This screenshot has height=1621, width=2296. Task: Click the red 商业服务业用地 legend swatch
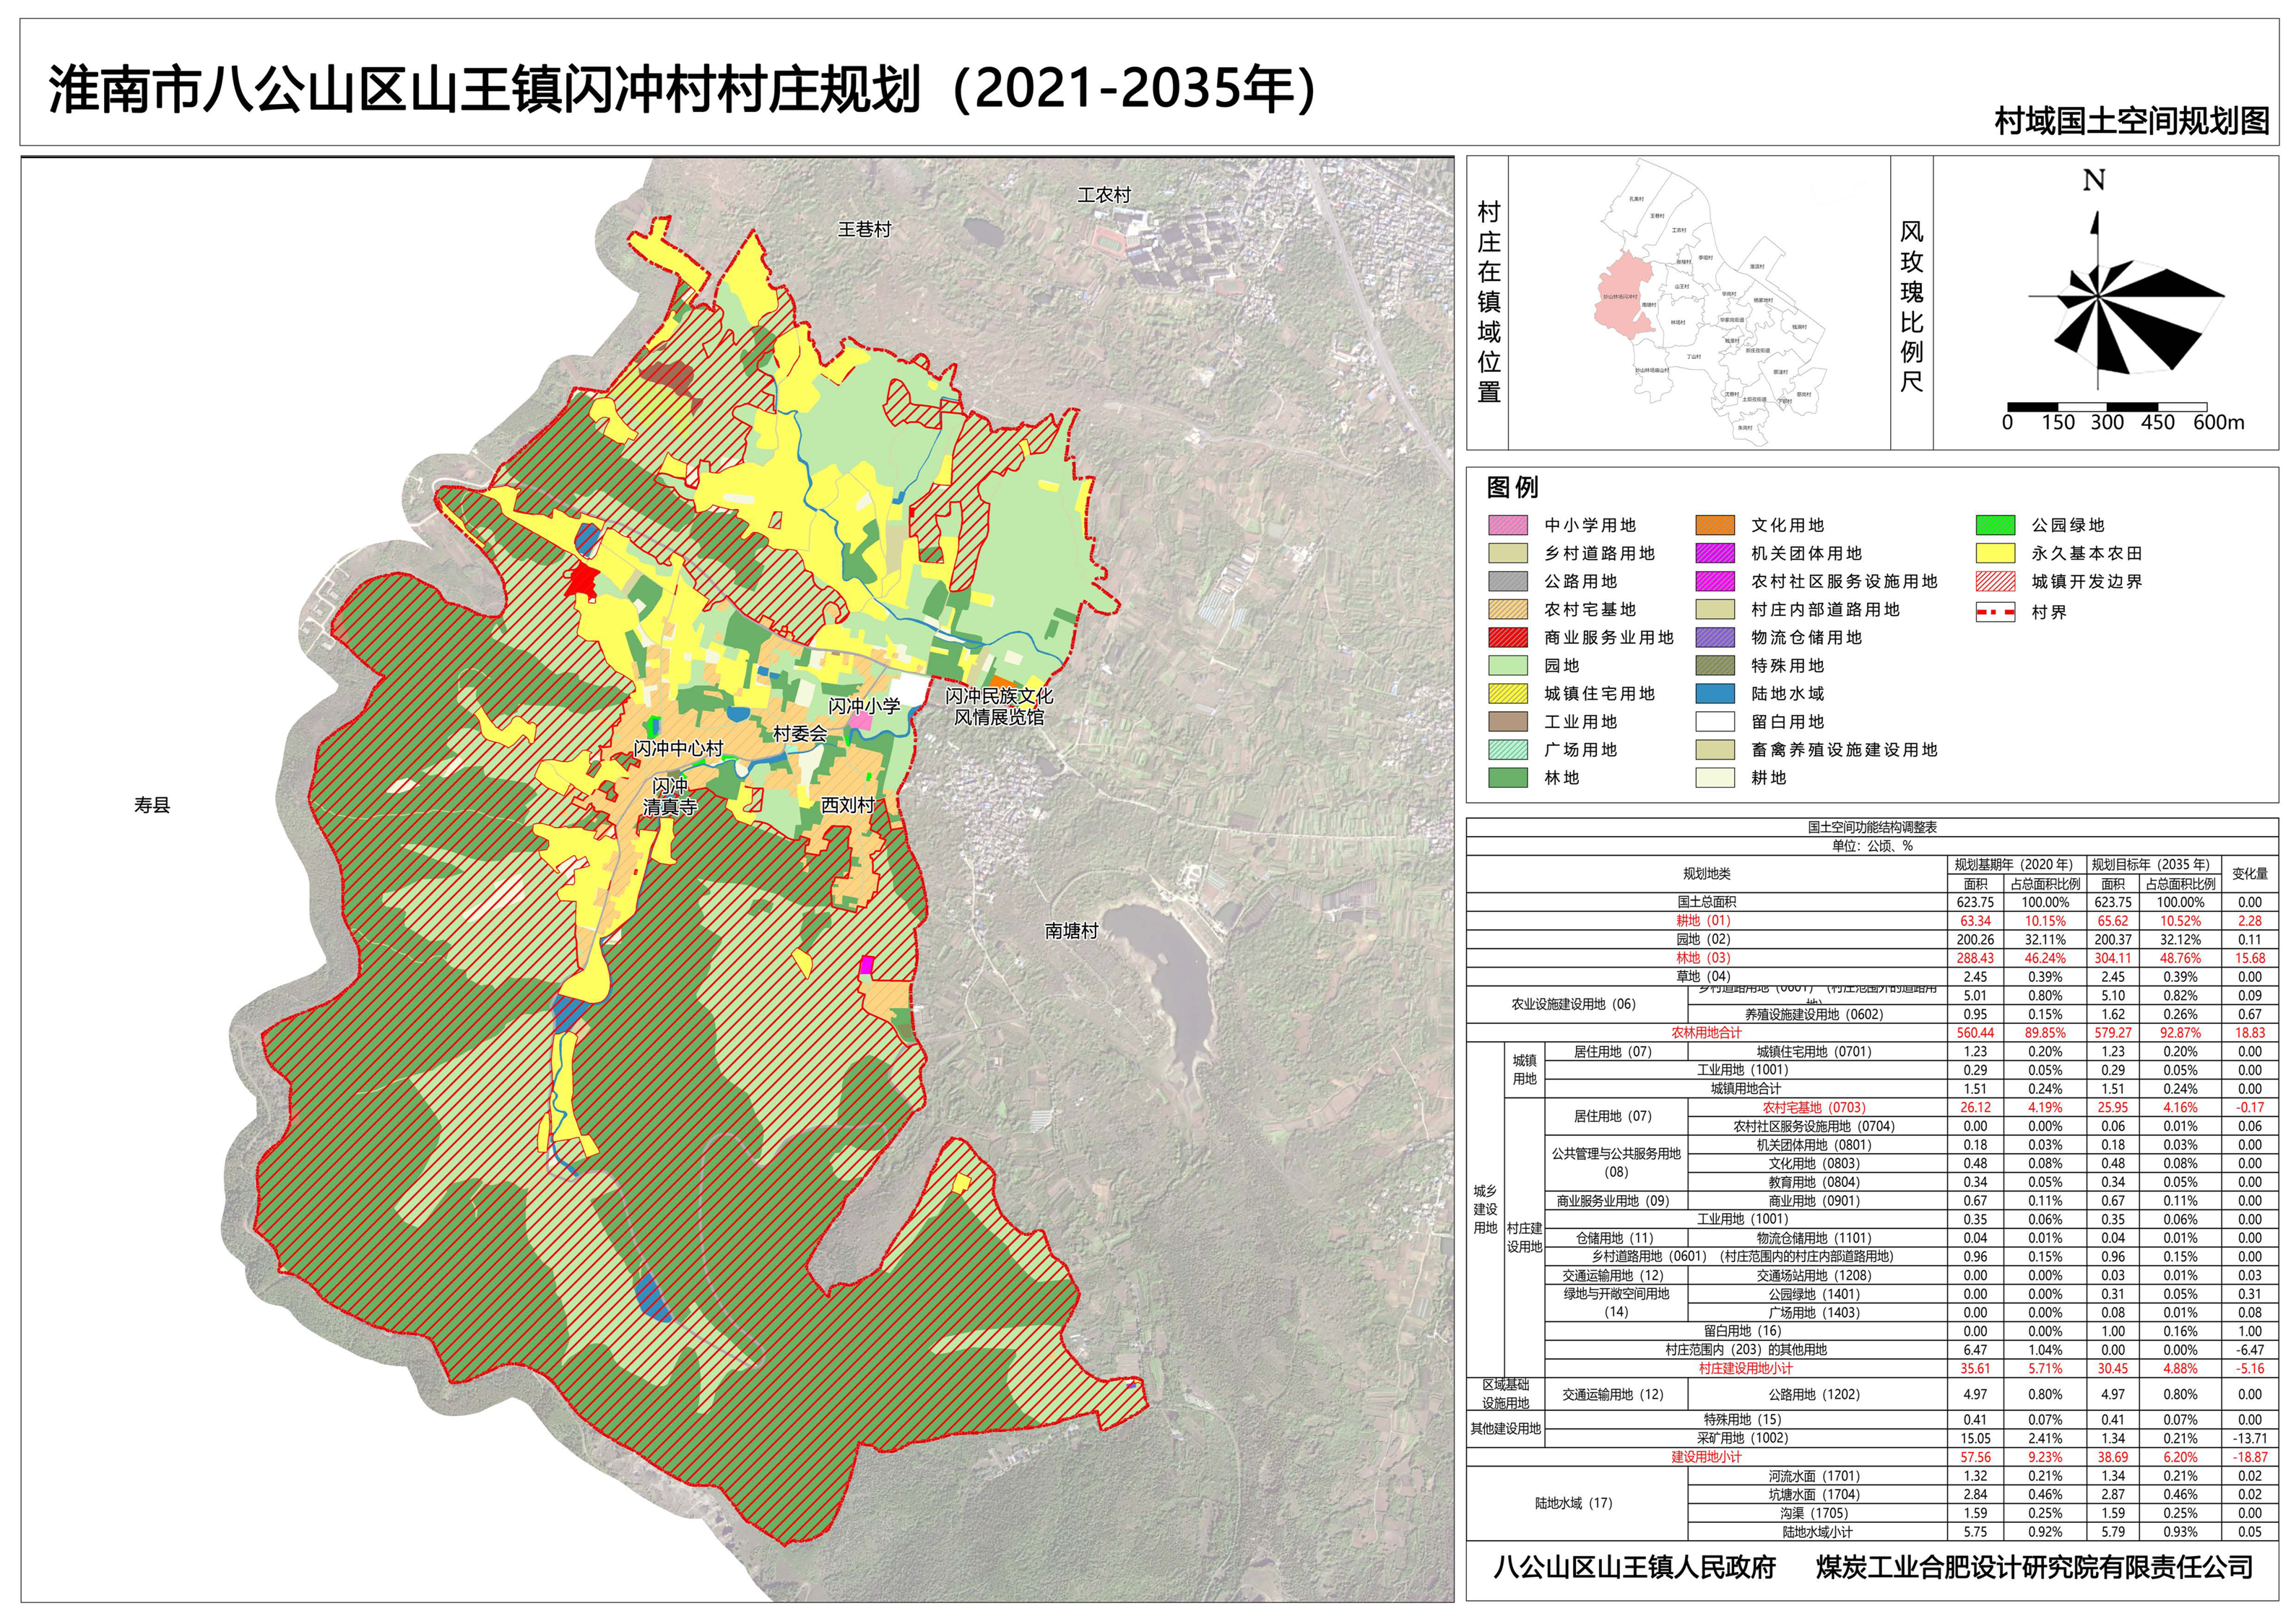pyautogui.click(x=1508, y=637)
